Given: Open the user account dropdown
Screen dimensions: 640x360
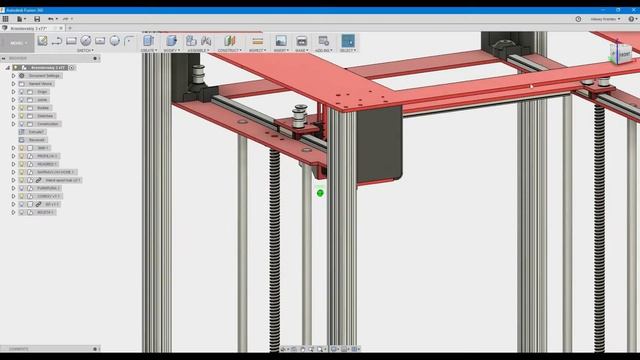Looking at the screenshot, I should point(605,19).
